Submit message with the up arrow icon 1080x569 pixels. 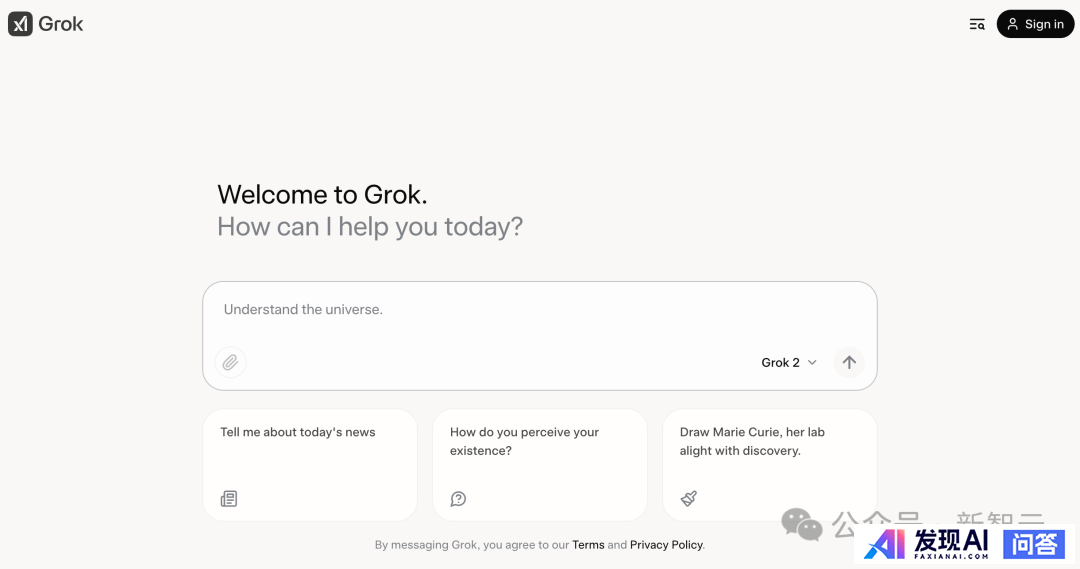tap(849, 362)
